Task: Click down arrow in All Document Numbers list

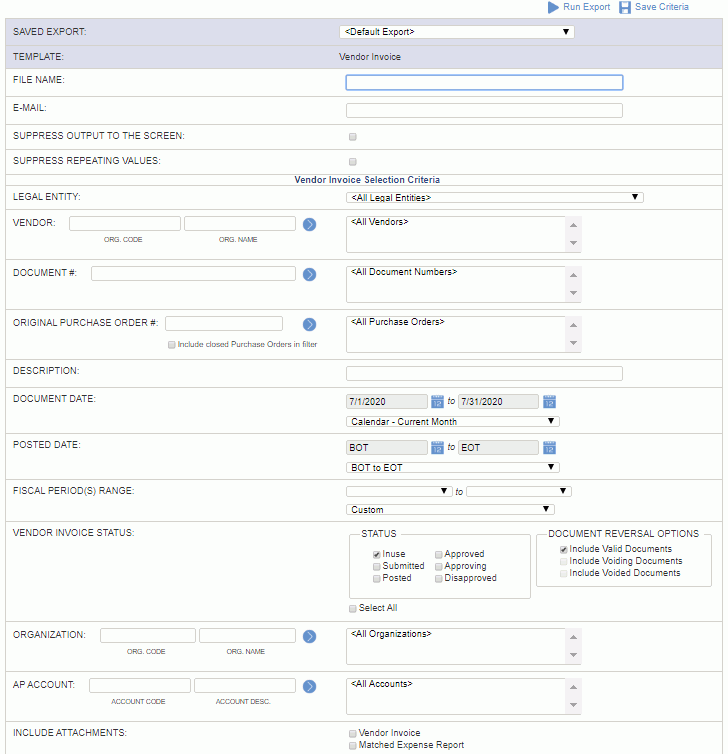Action: pyautogui.click(x=573, y=293)
